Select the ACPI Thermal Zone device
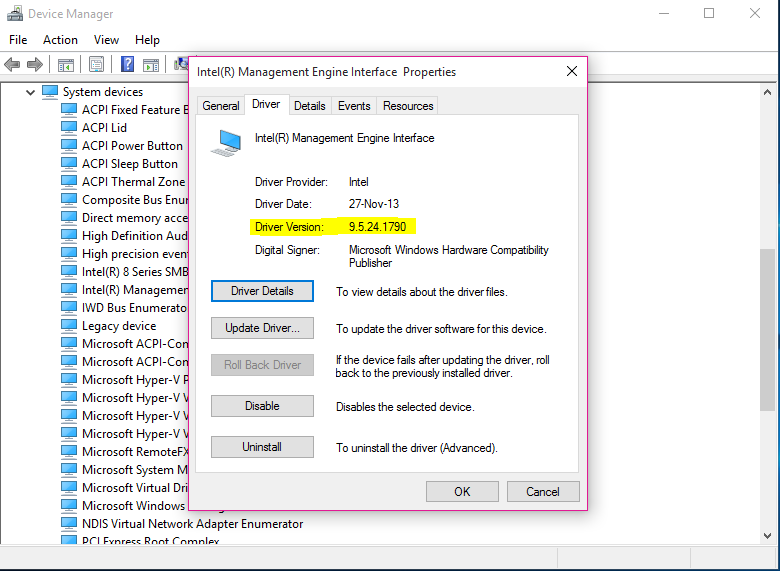 pyautogui.click(x=133, y=182)
